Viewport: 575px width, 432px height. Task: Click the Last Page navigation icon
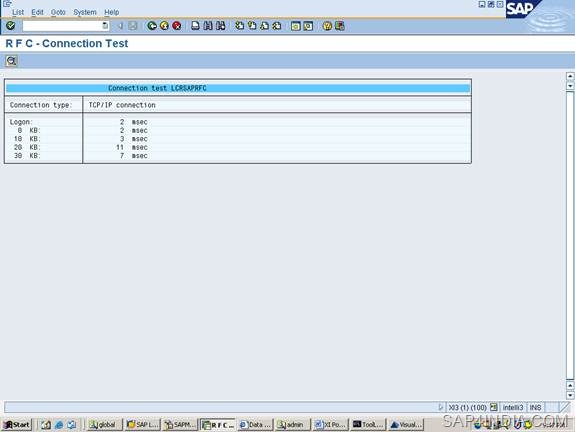point(277,26)
